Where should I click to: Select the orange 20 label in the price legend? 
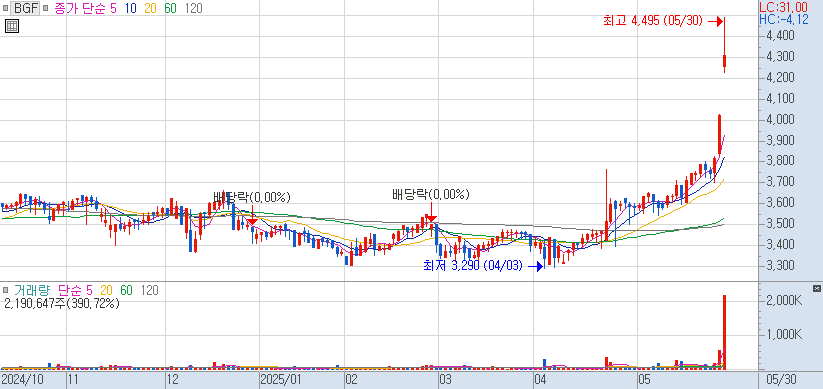click(151, 8)
